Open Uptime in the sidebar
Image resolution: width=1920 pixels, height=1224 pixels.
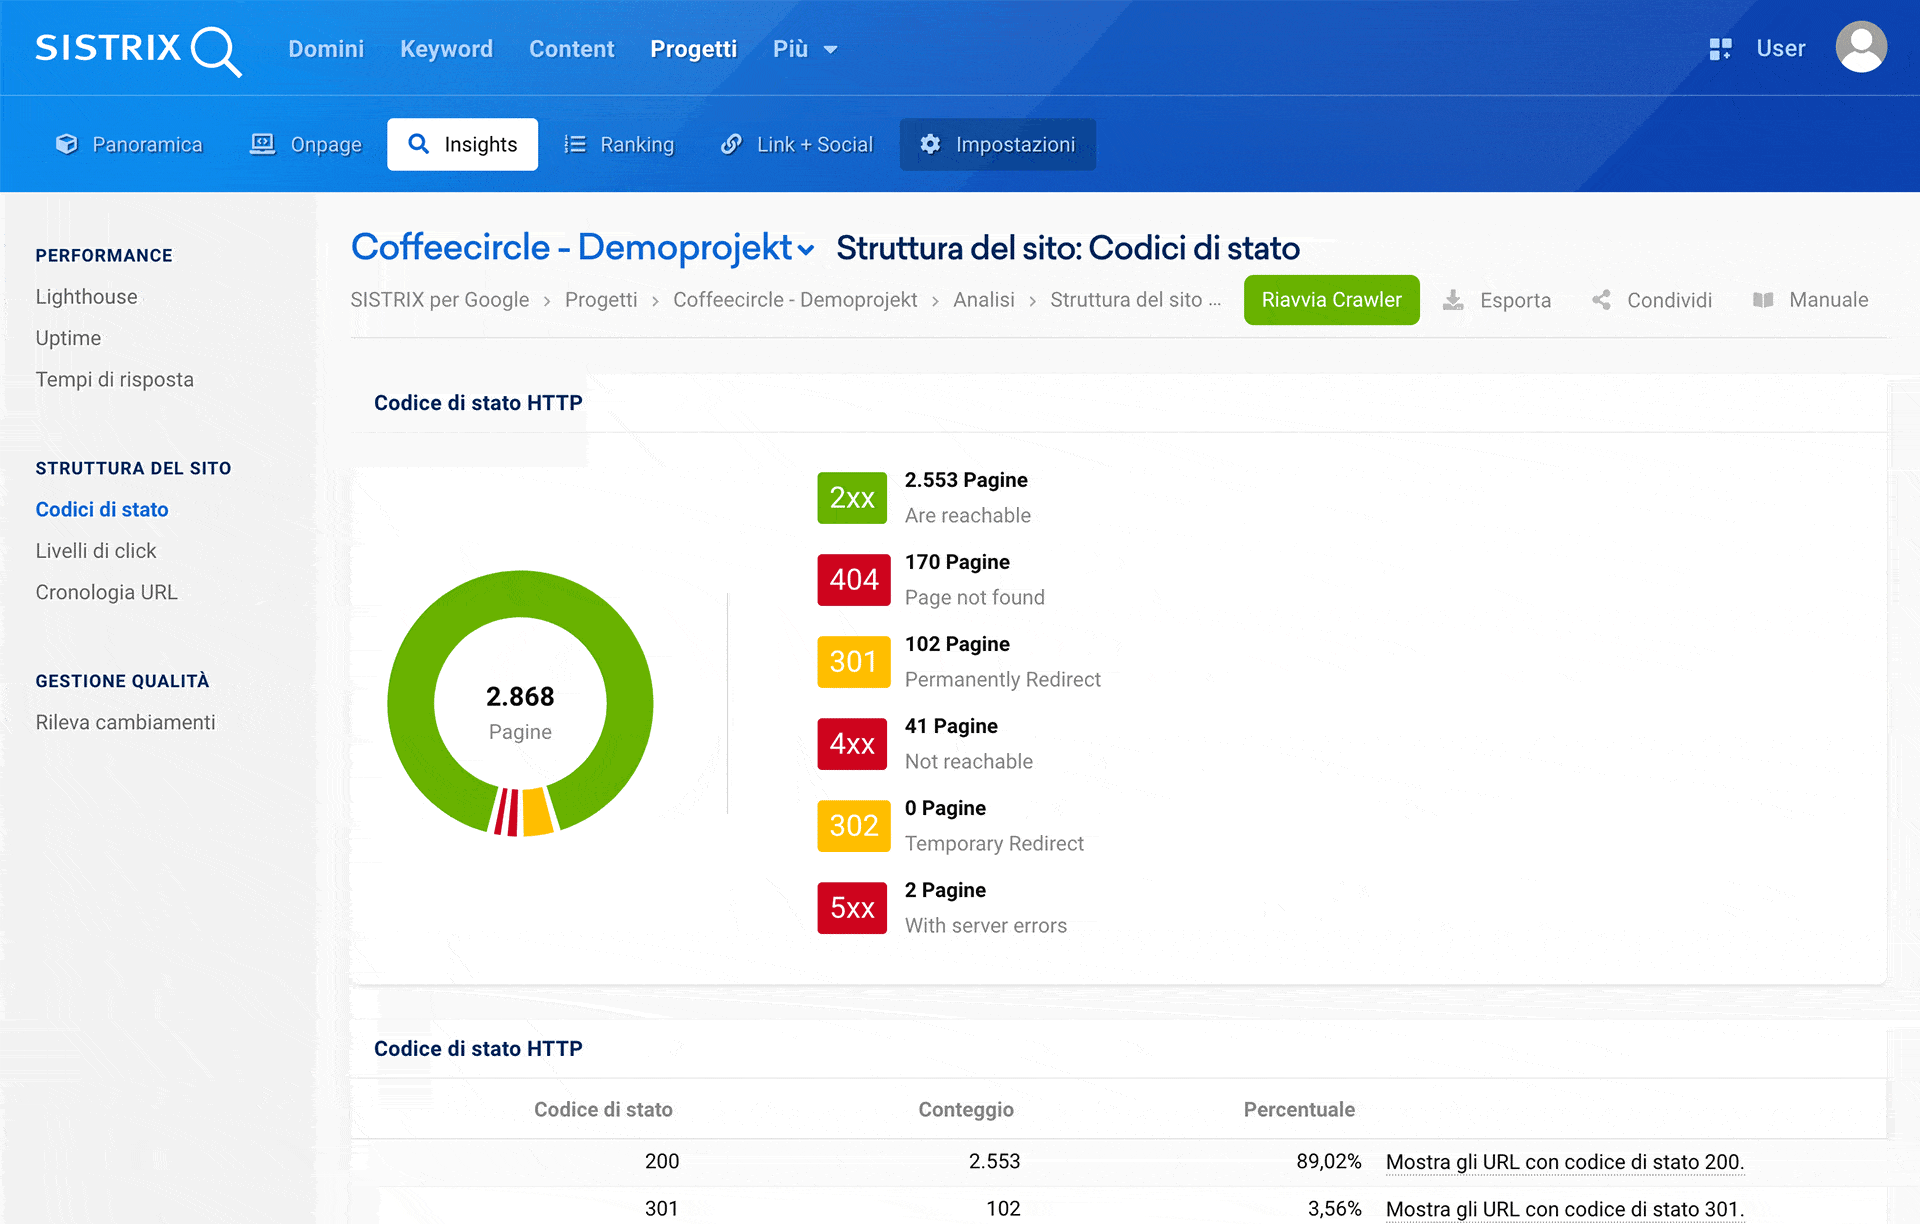click(x=68, y=338)
